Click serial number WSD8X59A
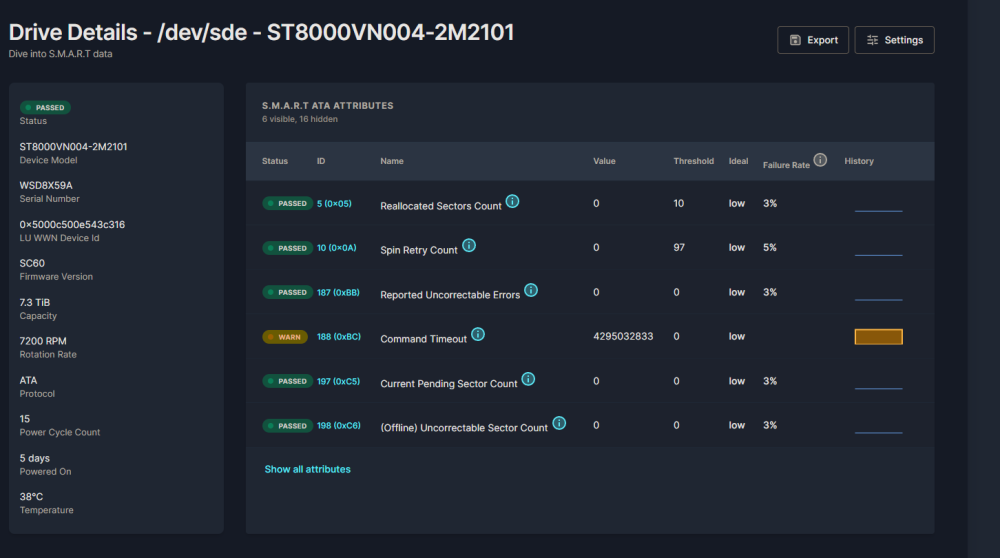The width and height of the screenshot is (1000, 558). click(x=46, y=186)
